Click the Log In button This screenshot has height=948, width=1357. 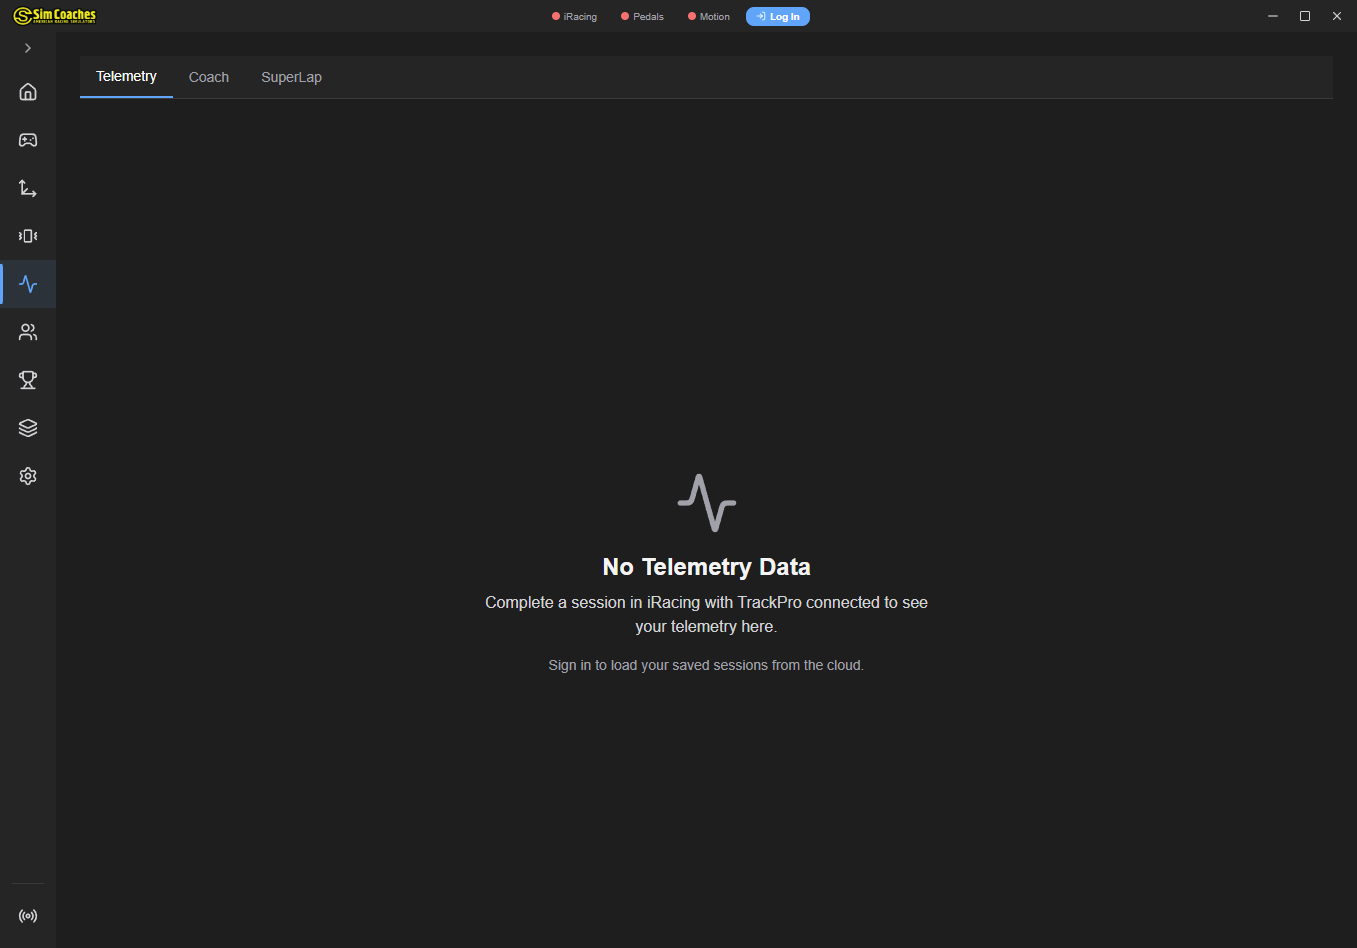[x=777, y=16]
